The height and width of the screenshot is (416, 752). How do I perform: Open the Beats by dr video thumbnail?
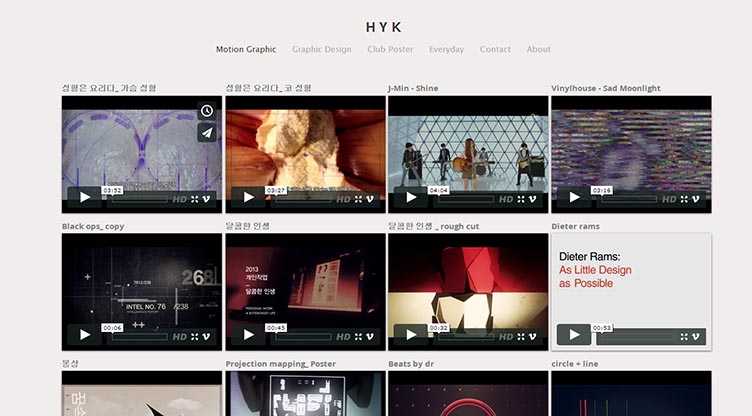[468, 393]
